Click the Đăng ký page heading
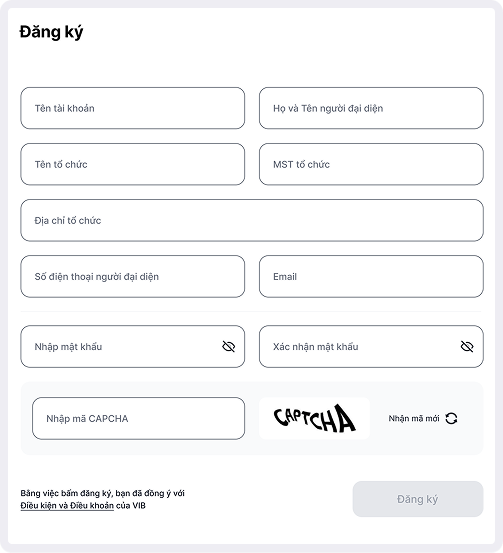503x553 pixels. pyautogui.click(x=51, y=32)
